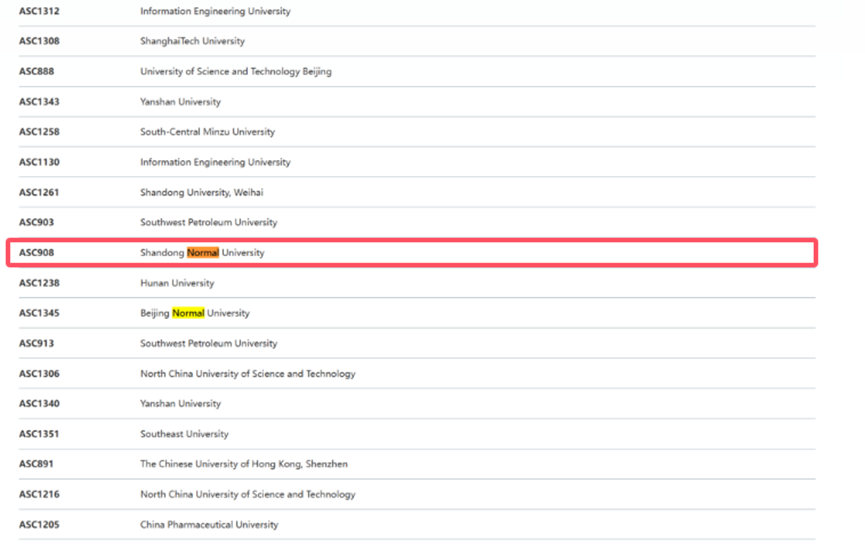
Task: Select university name in ASC1306 row
Action: 247,374
